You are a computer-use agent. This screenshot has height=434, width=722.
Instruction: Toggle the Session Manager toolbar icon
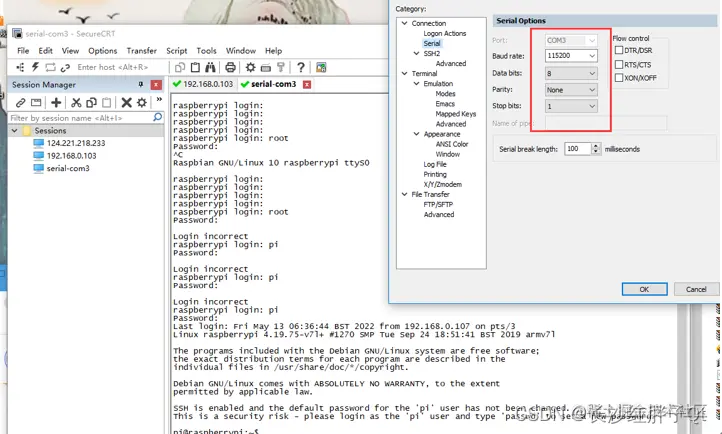pyautogui.click(x=20, y=67)
